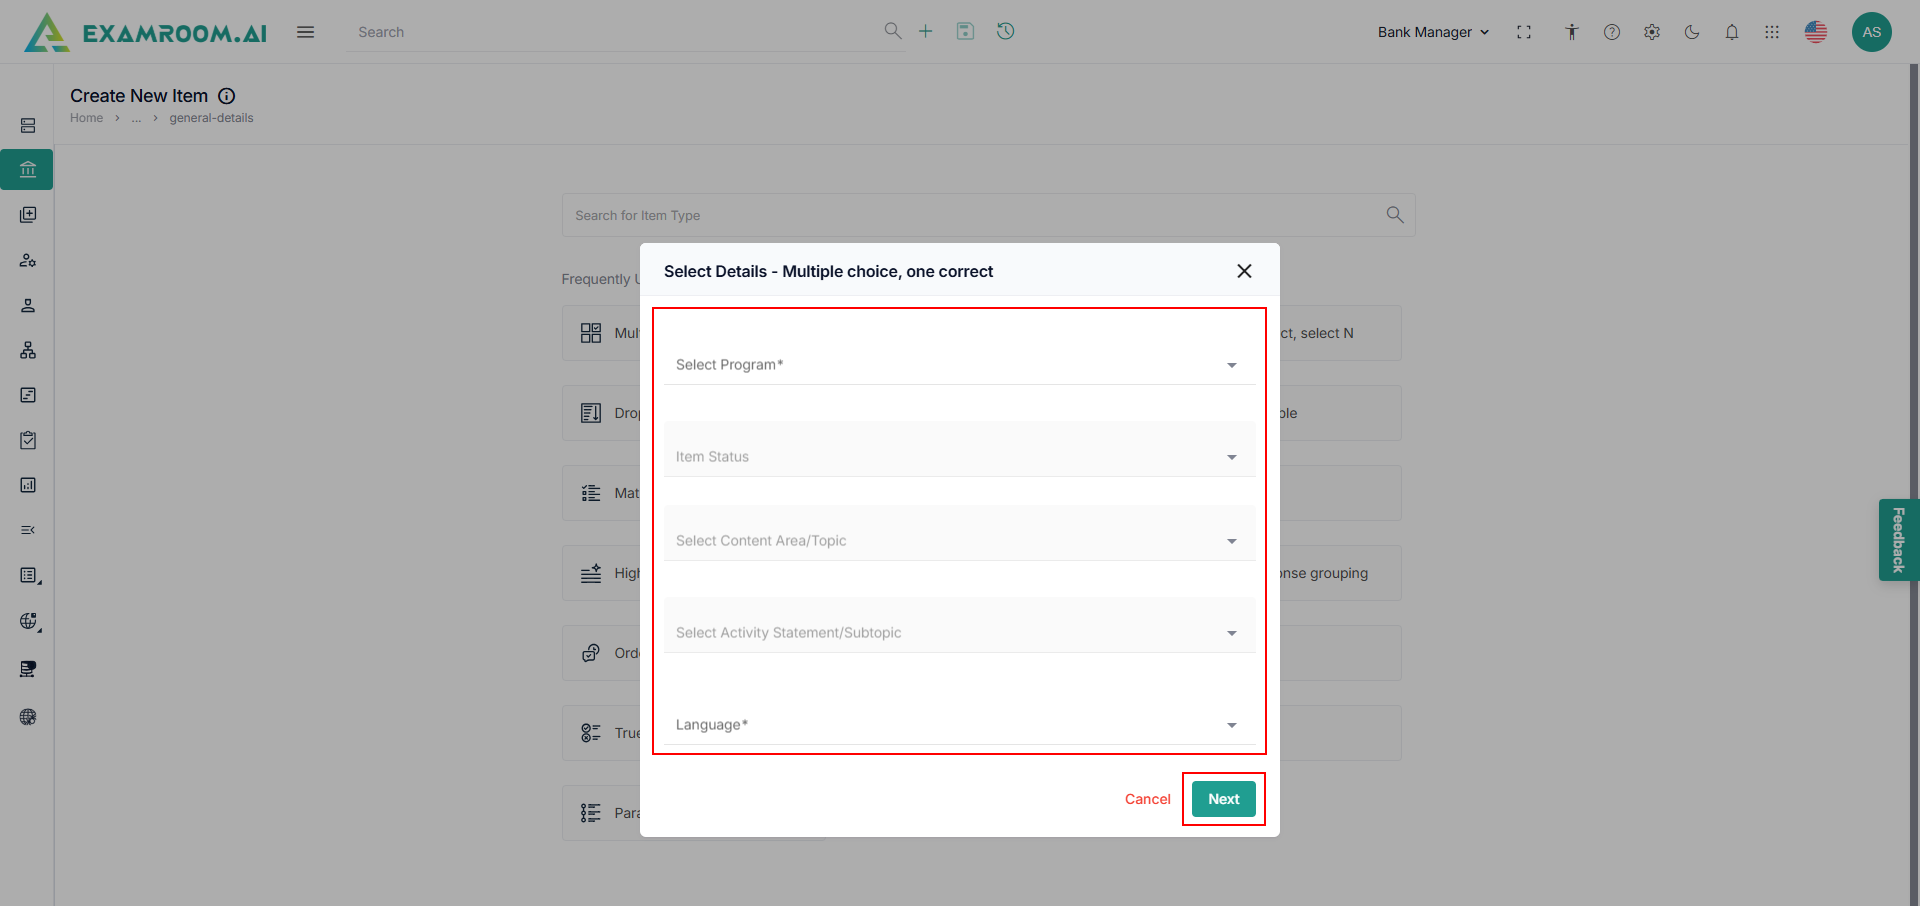Click the history clock icon

1006,32
